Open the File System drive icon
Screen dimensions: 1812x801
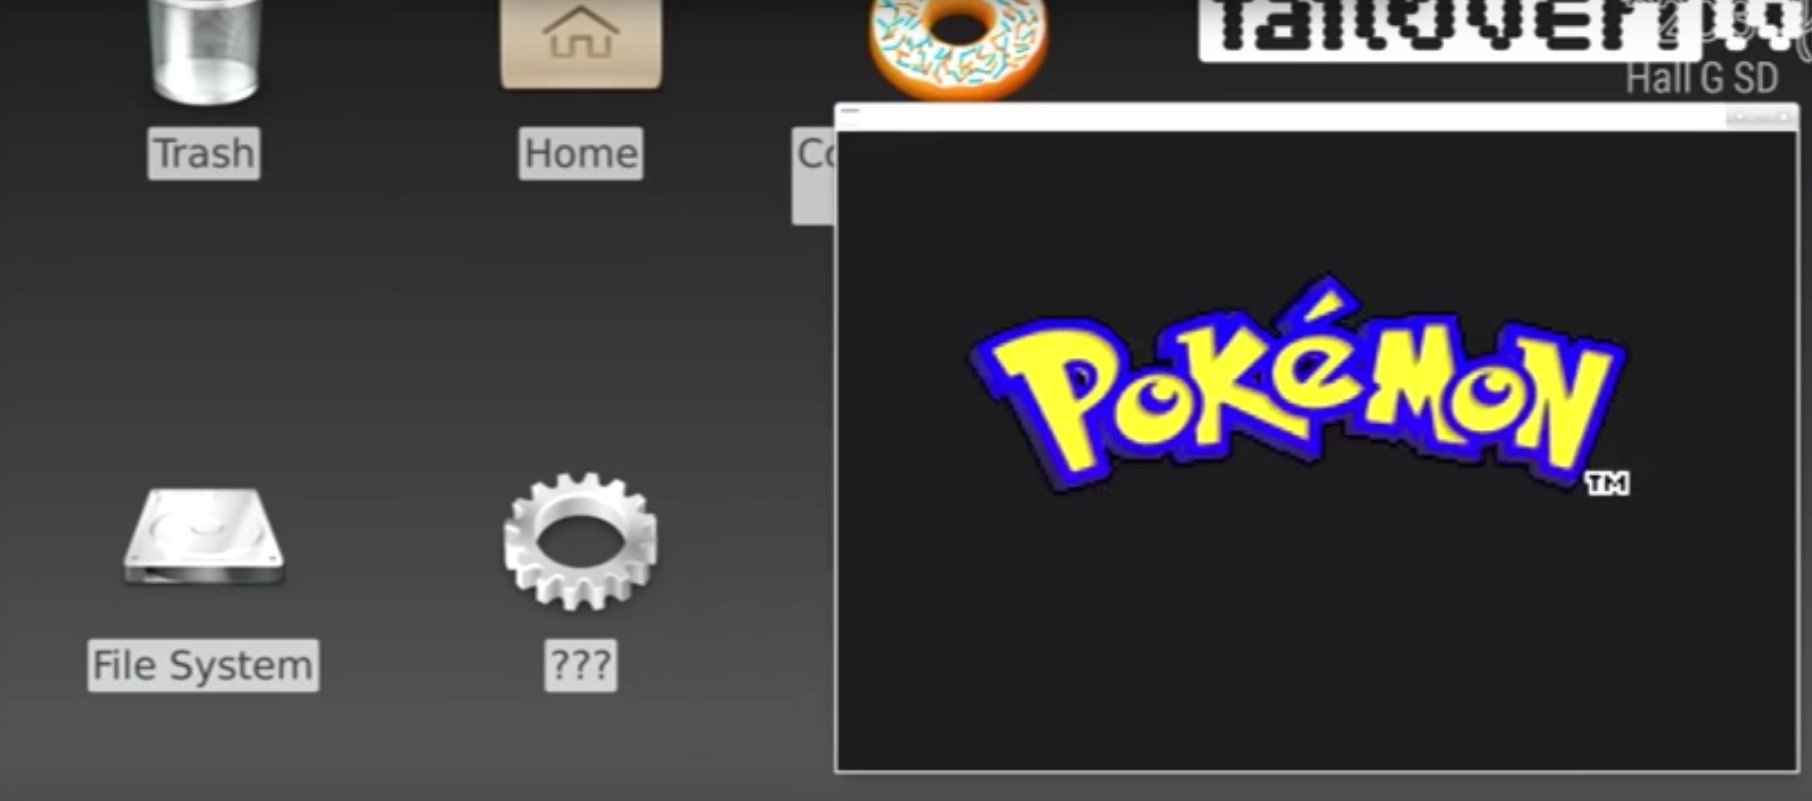click(203, 537)
